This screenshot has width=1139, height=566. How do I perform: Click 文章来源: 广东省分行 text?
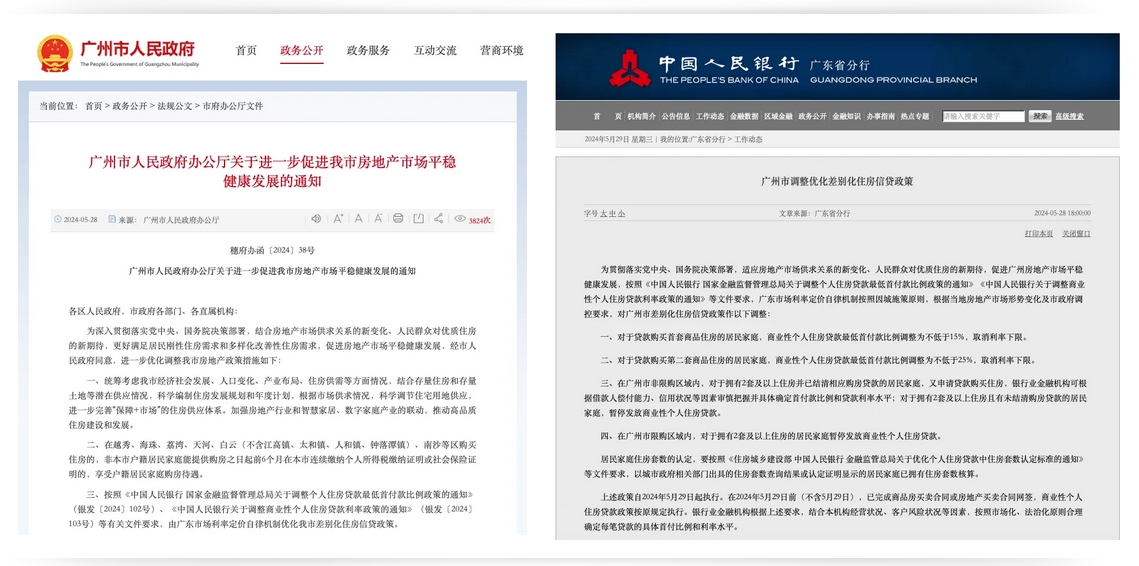814,214
